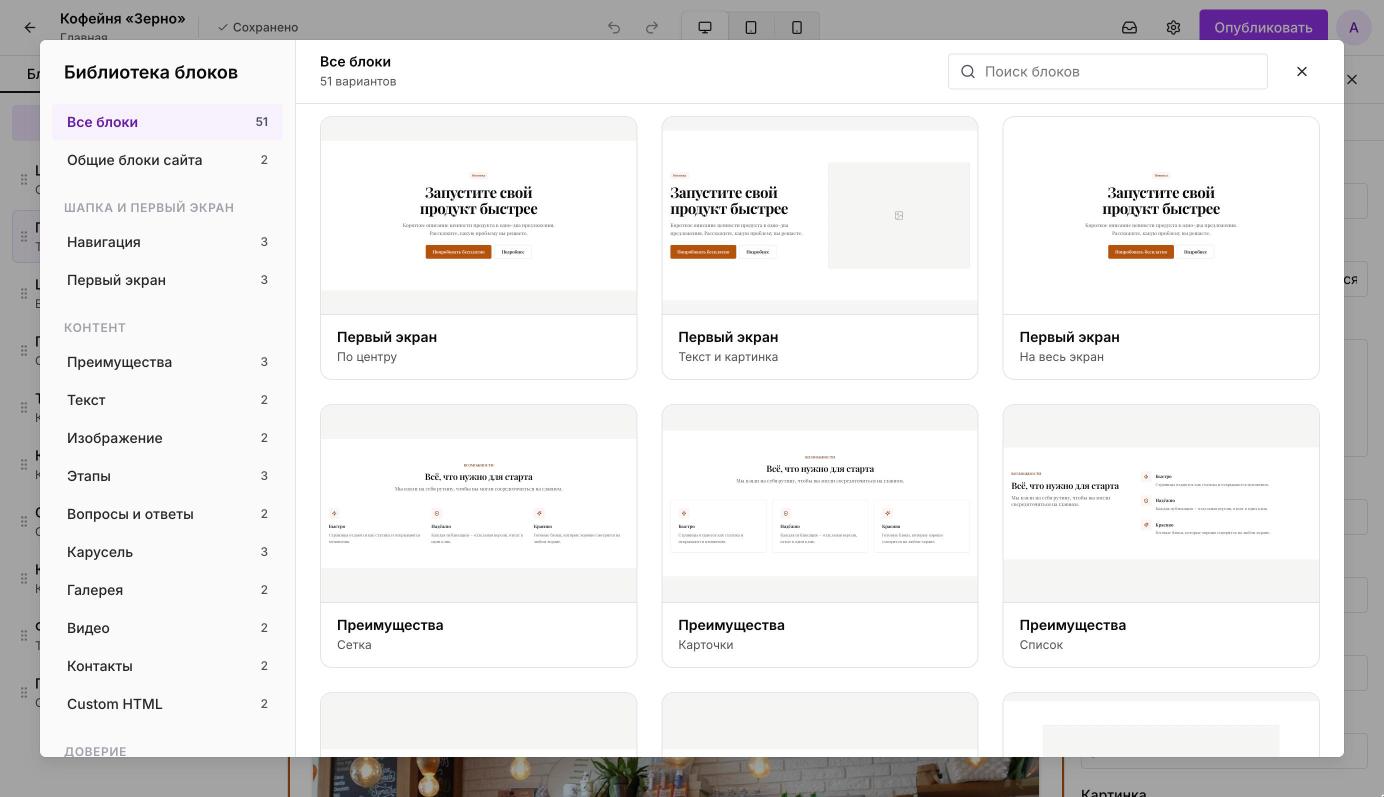Viewport: 1384px width, 797px height.
Task: Open site settings gear icon
Action: click(1173, 27)
